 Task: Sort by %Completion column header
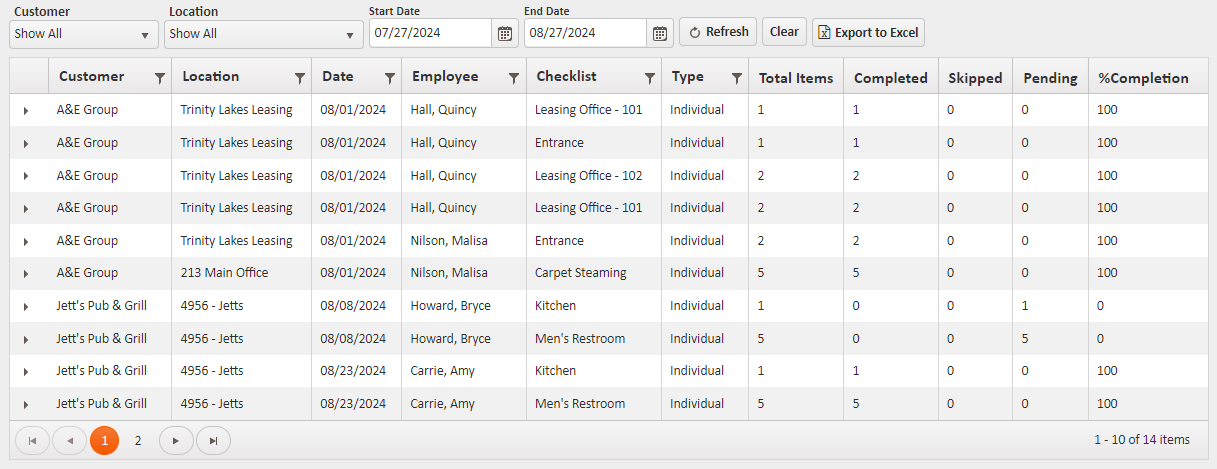[x=1143, y=78]
